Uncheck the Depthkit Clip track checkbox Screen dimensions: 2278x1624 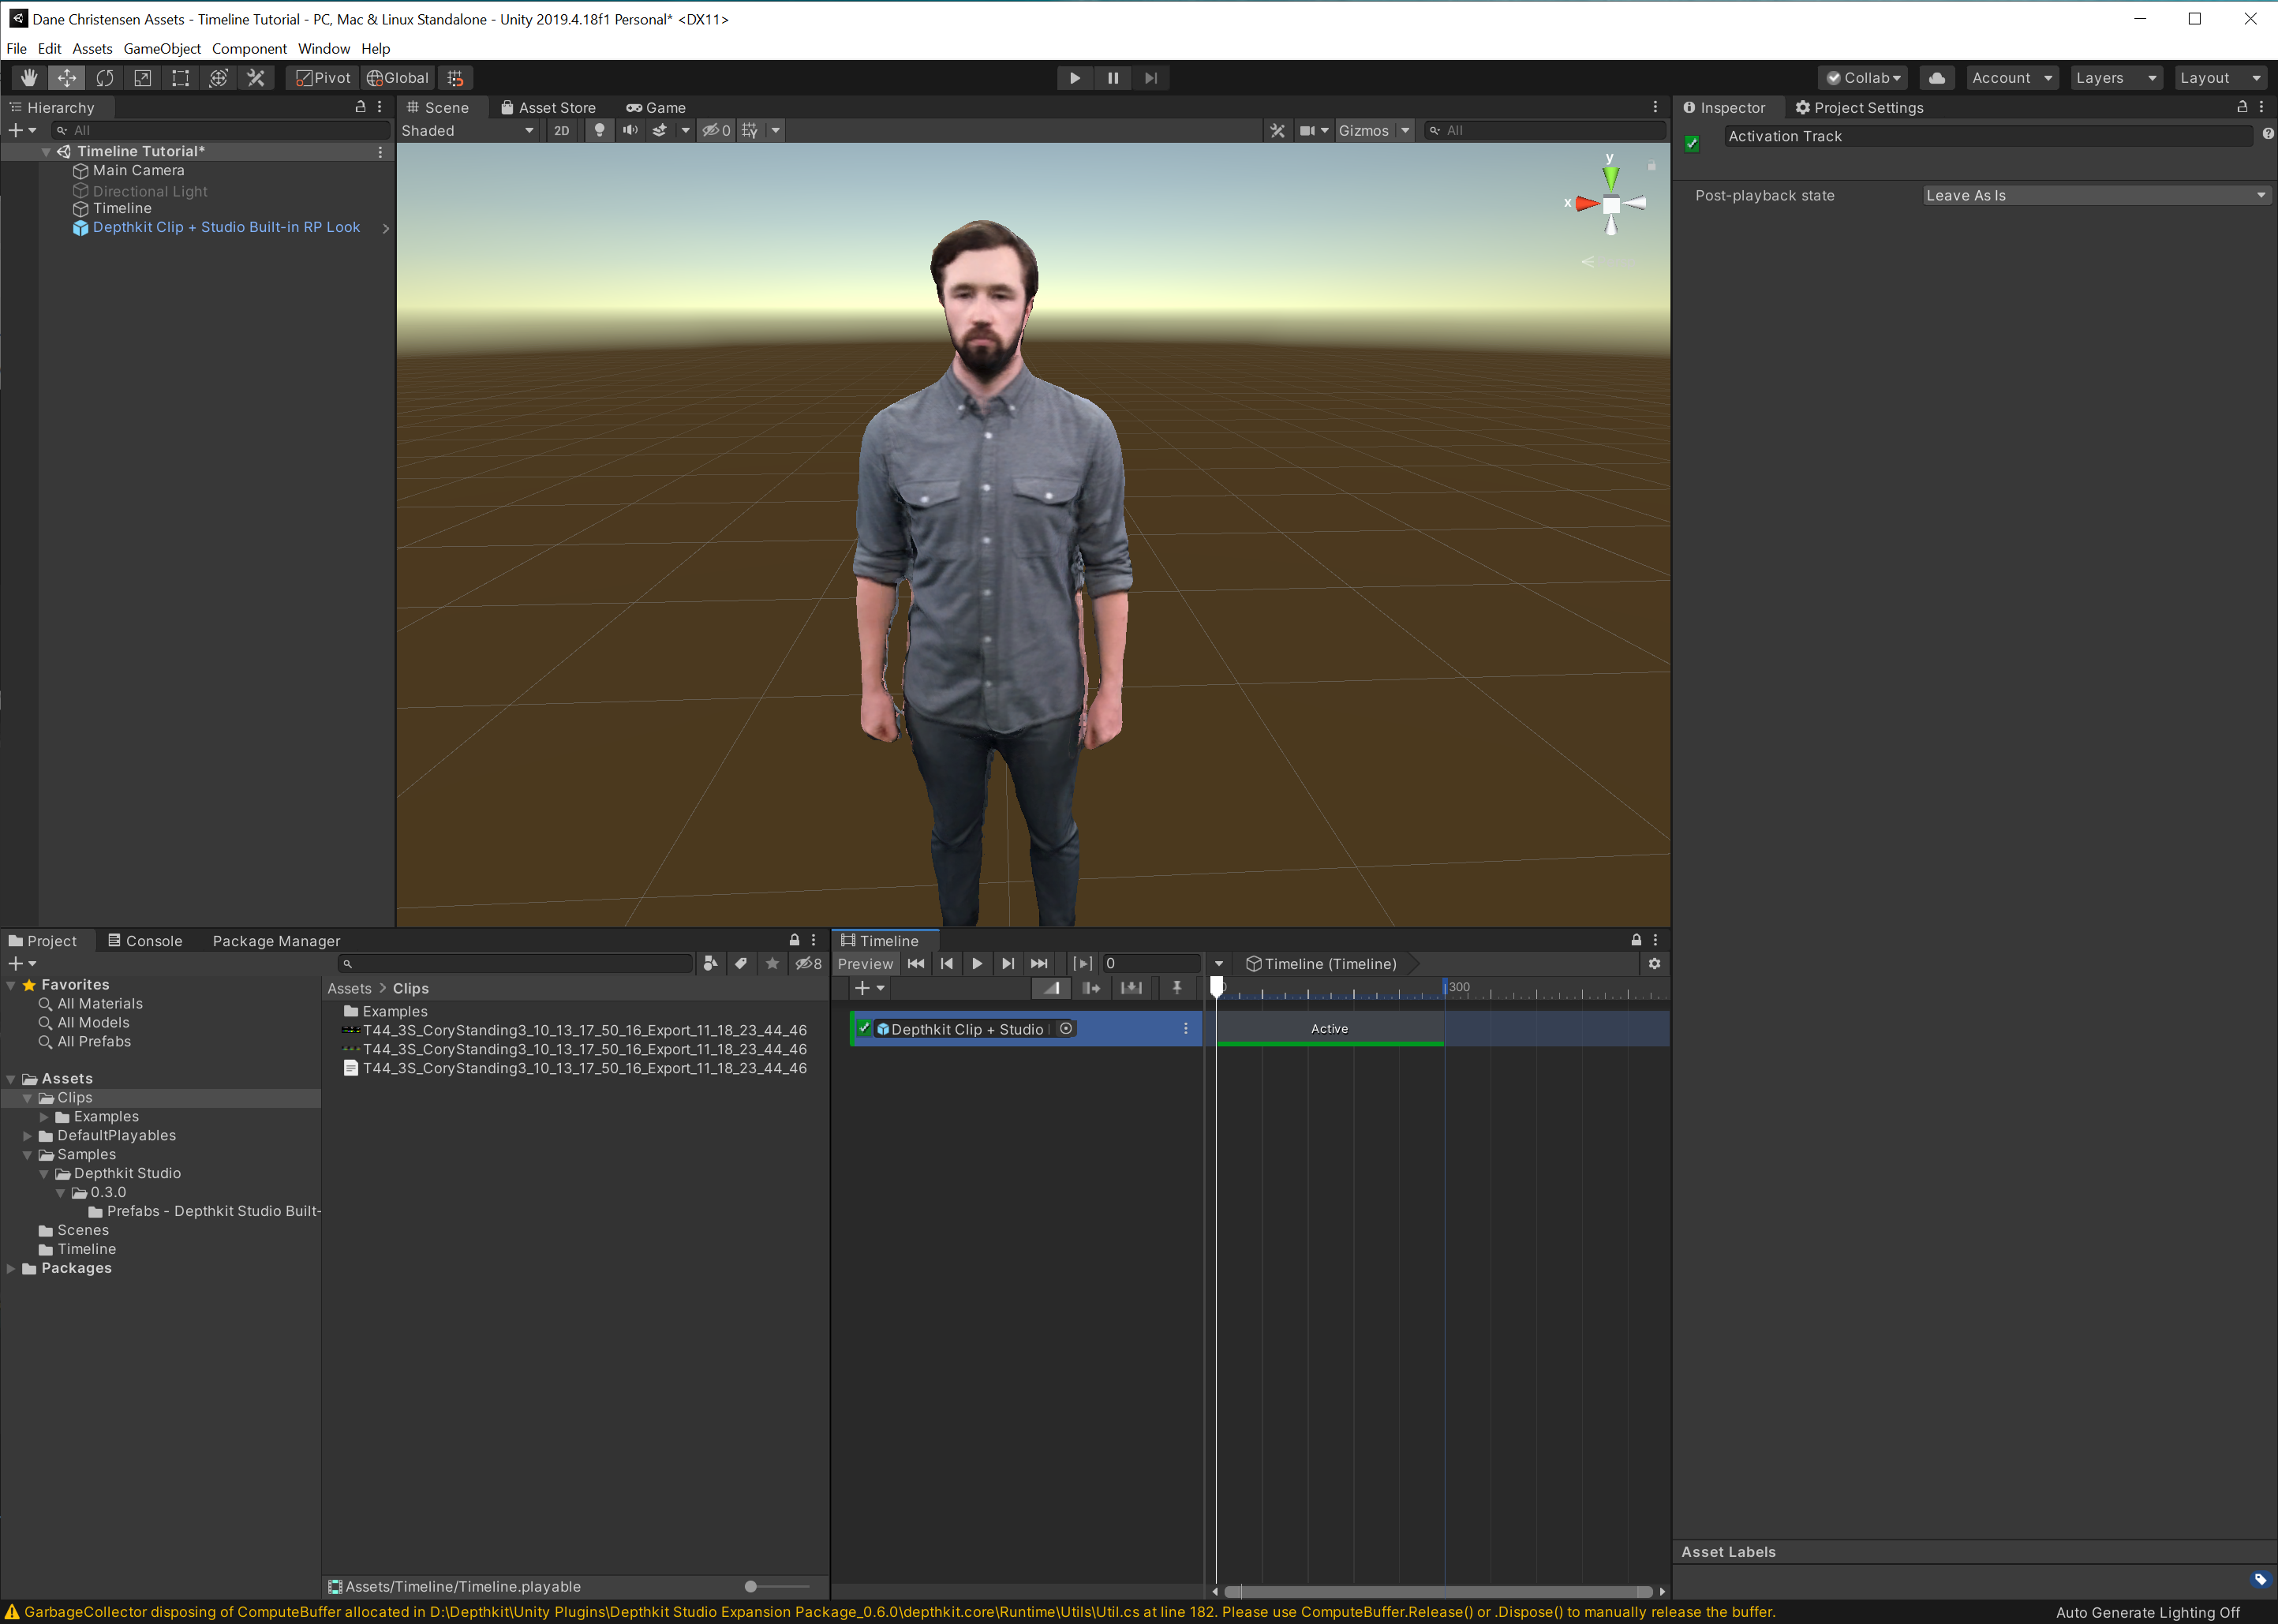pyautogui.click(x=864, y=1028)
